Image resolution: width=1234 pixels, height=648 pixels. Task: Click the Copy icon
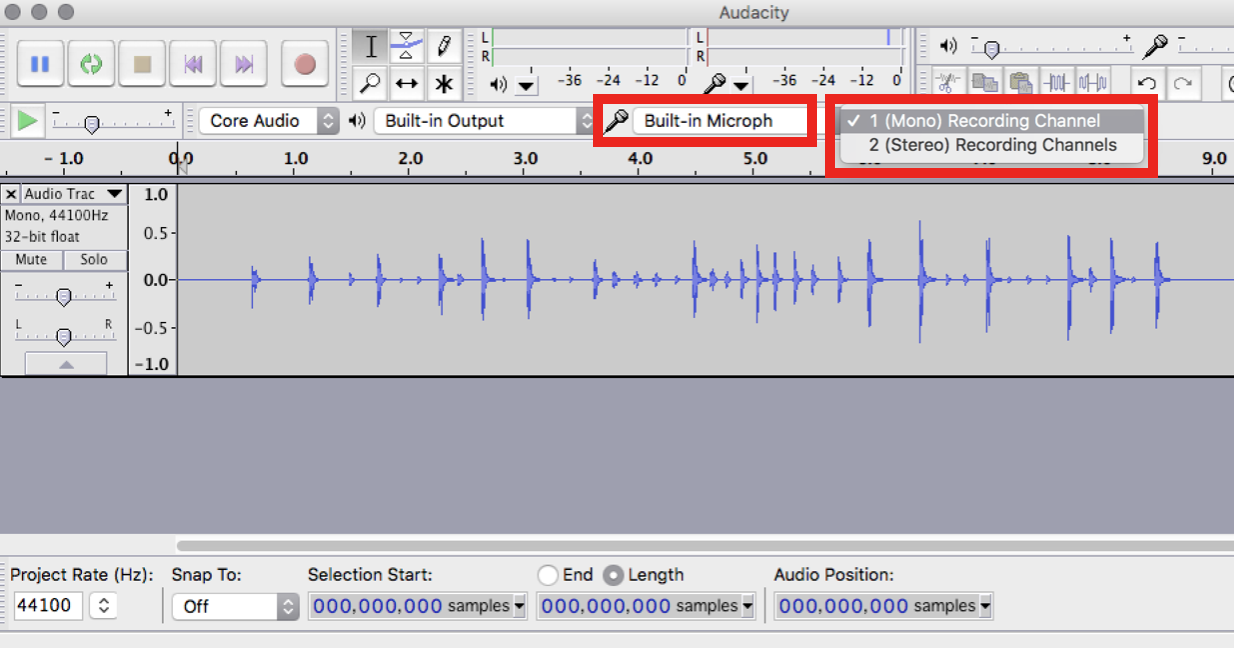[x=985, y=83]
